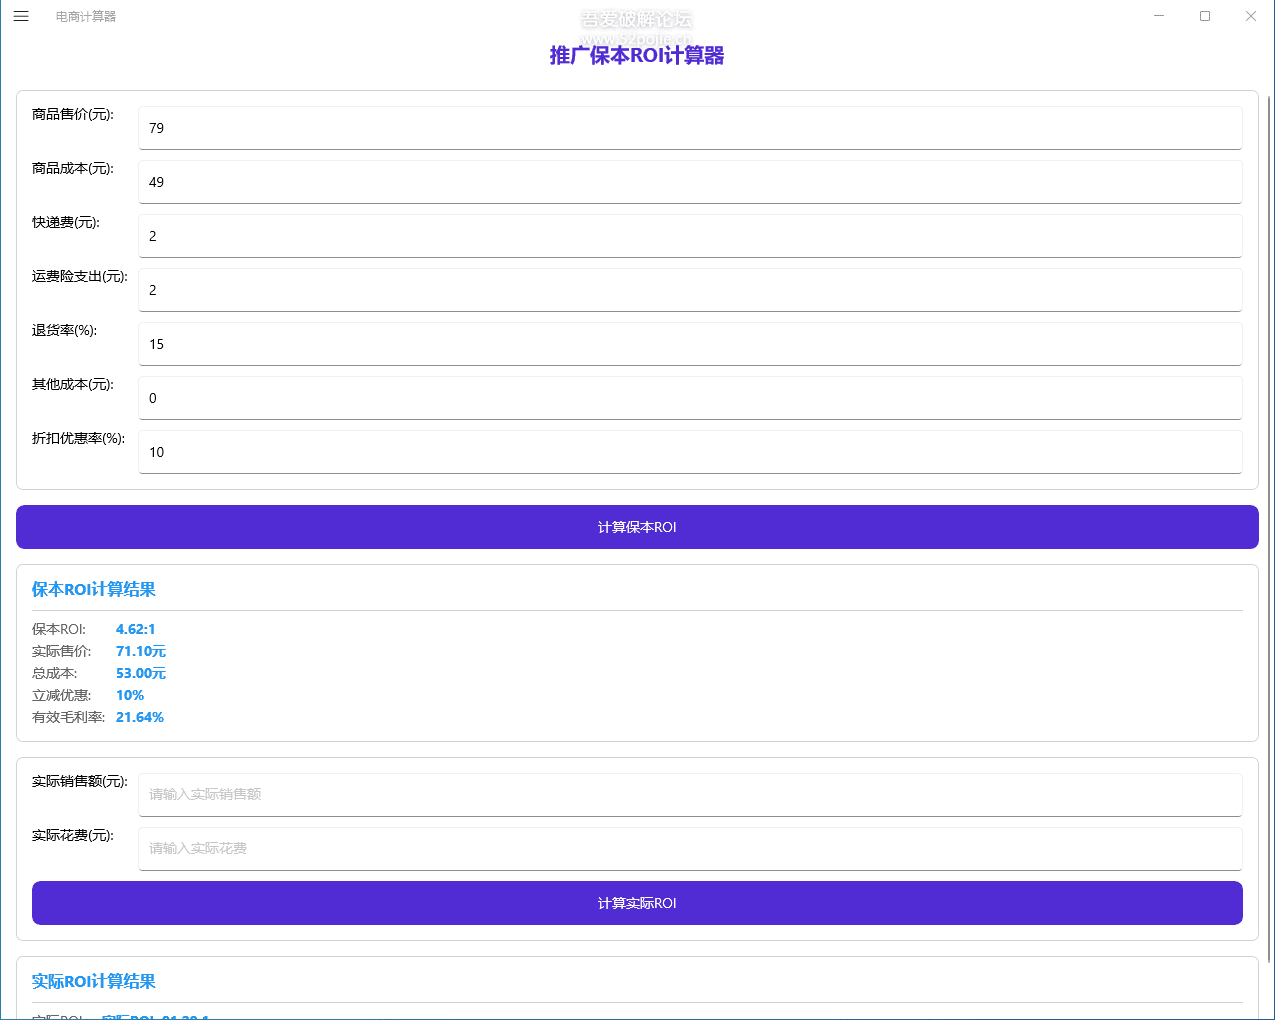Edit the 退货率 percentage field
The image size is (1275, 1020).
pos(690,344)
